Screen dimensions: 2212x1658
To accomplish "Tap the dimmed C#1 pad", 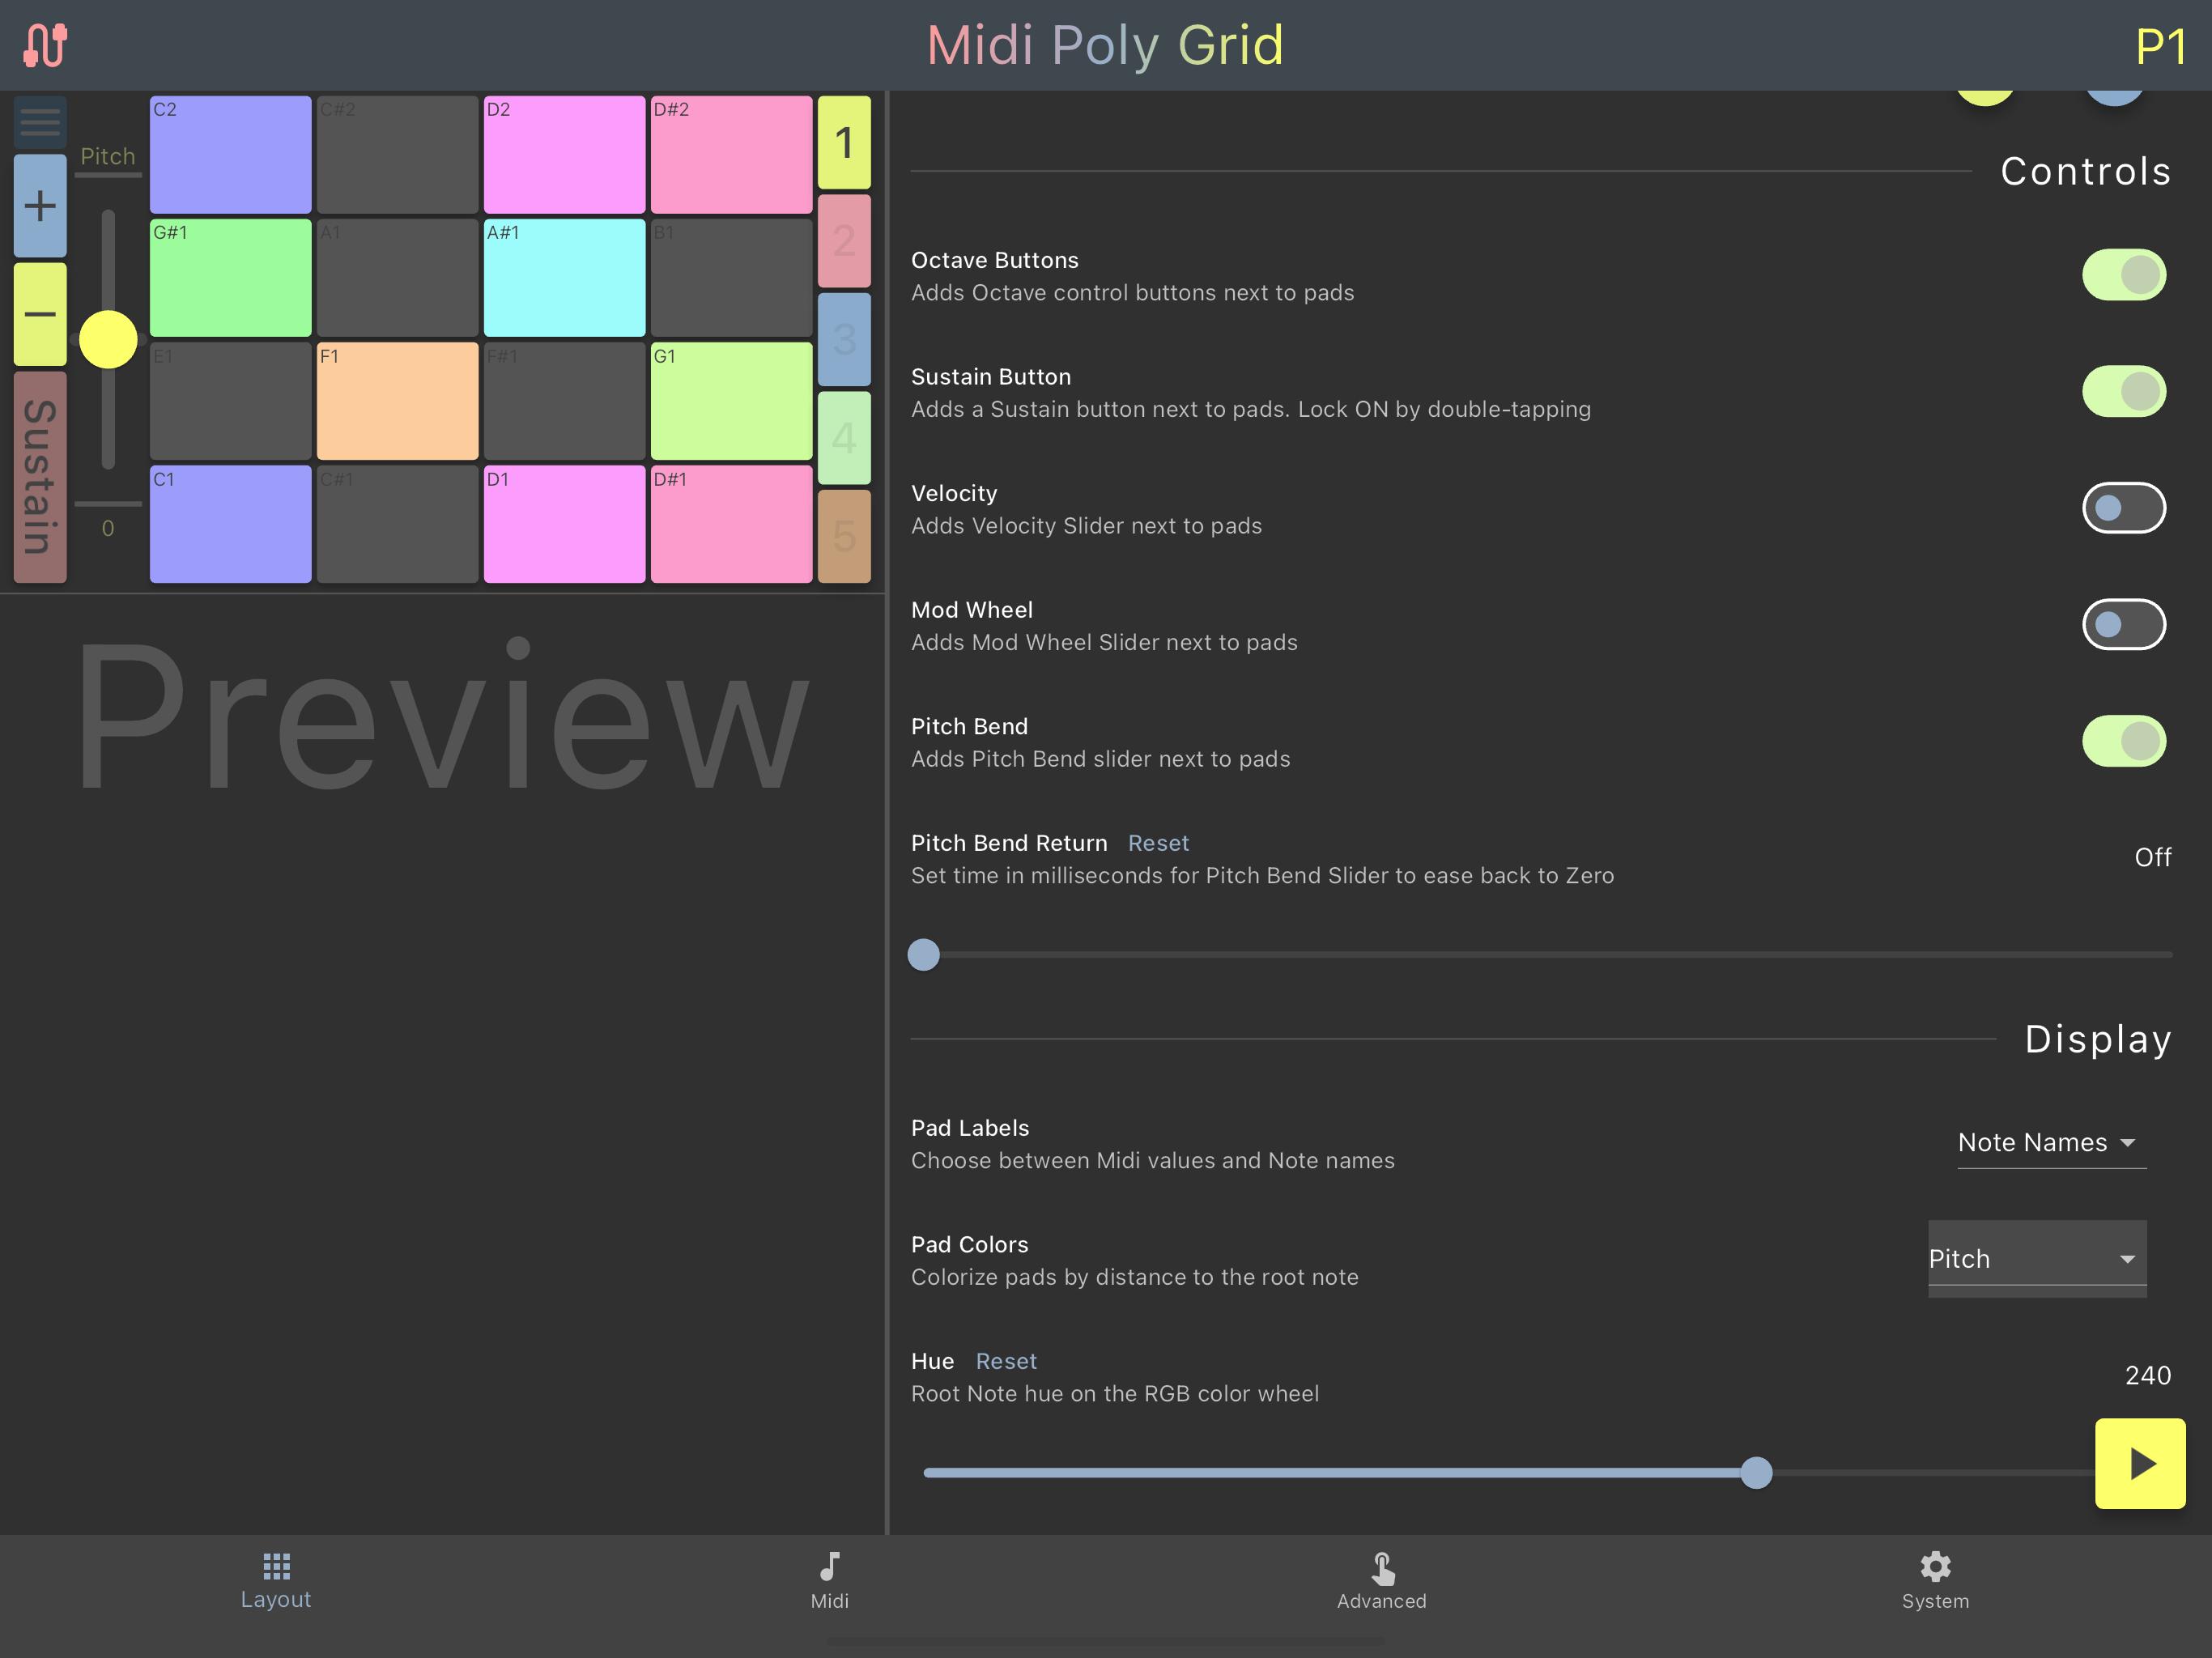I will click(398, 524).
